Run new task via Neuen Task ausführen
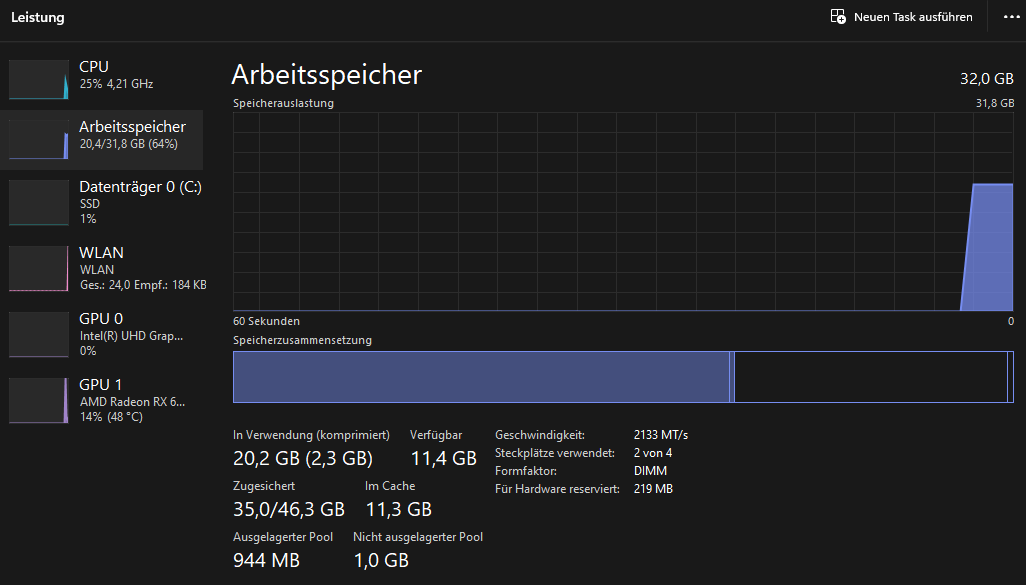The image size is (1026, 585). [912, 17]
